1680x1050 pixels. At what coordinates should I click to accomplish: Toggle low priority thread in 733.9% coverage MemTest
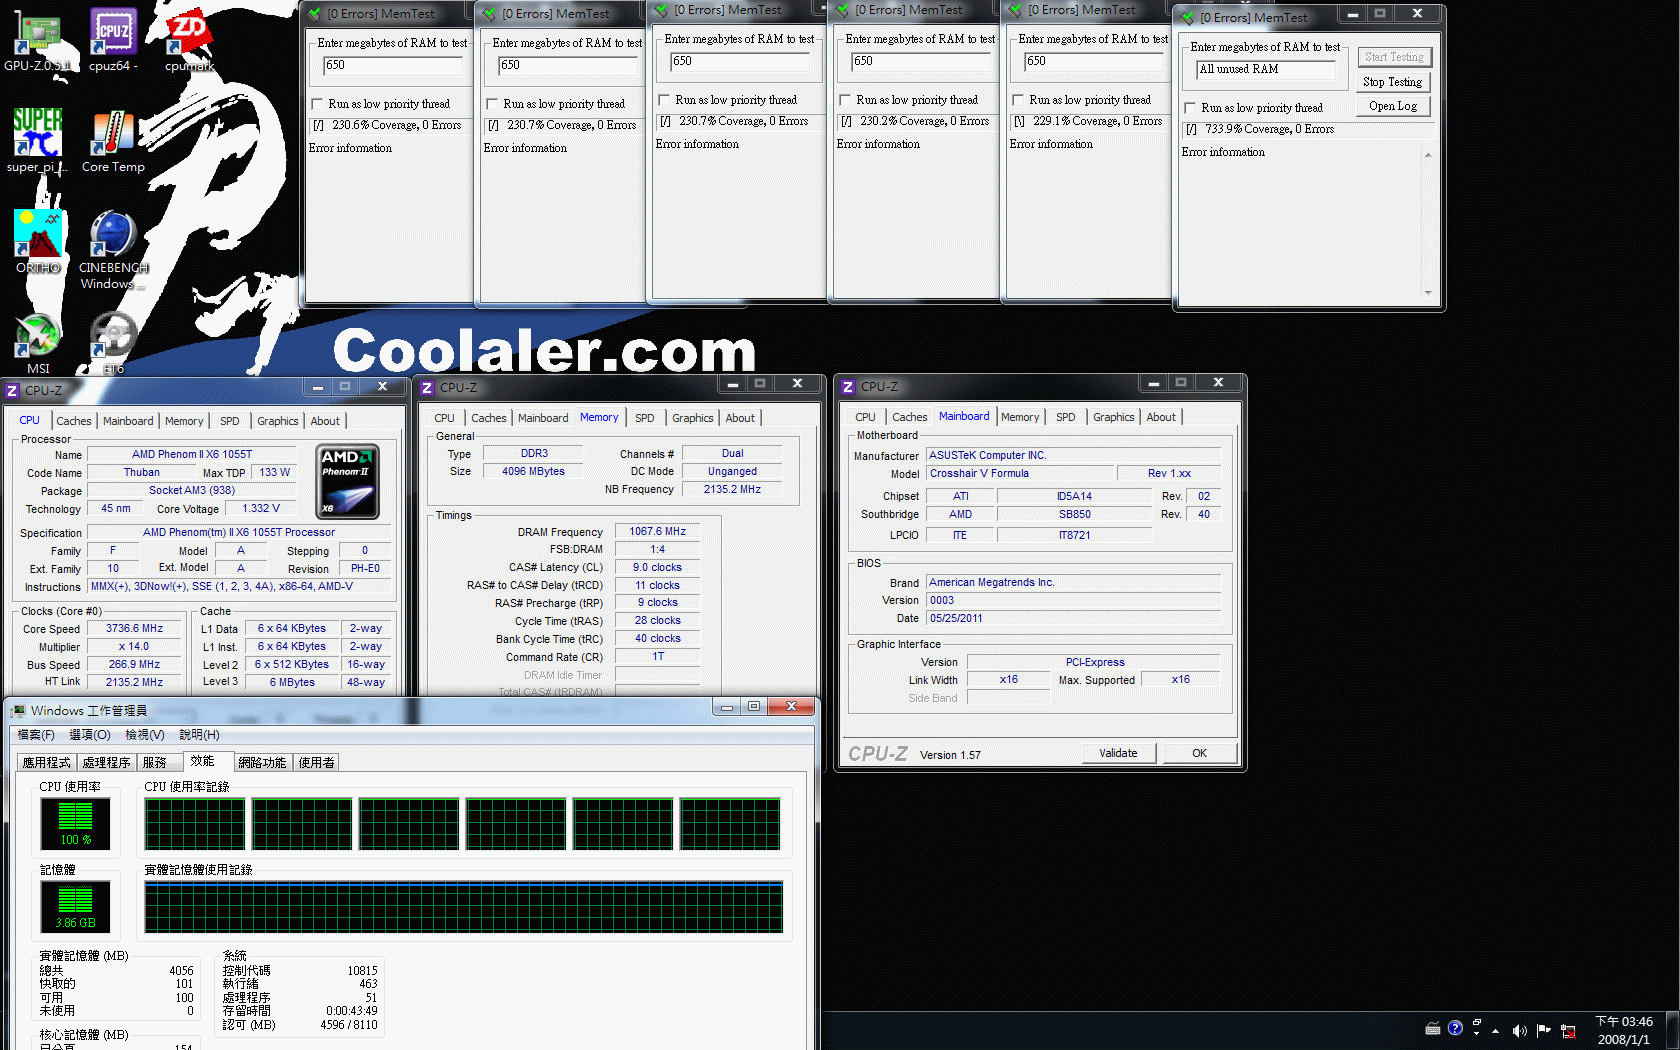tap(1190, 108)
